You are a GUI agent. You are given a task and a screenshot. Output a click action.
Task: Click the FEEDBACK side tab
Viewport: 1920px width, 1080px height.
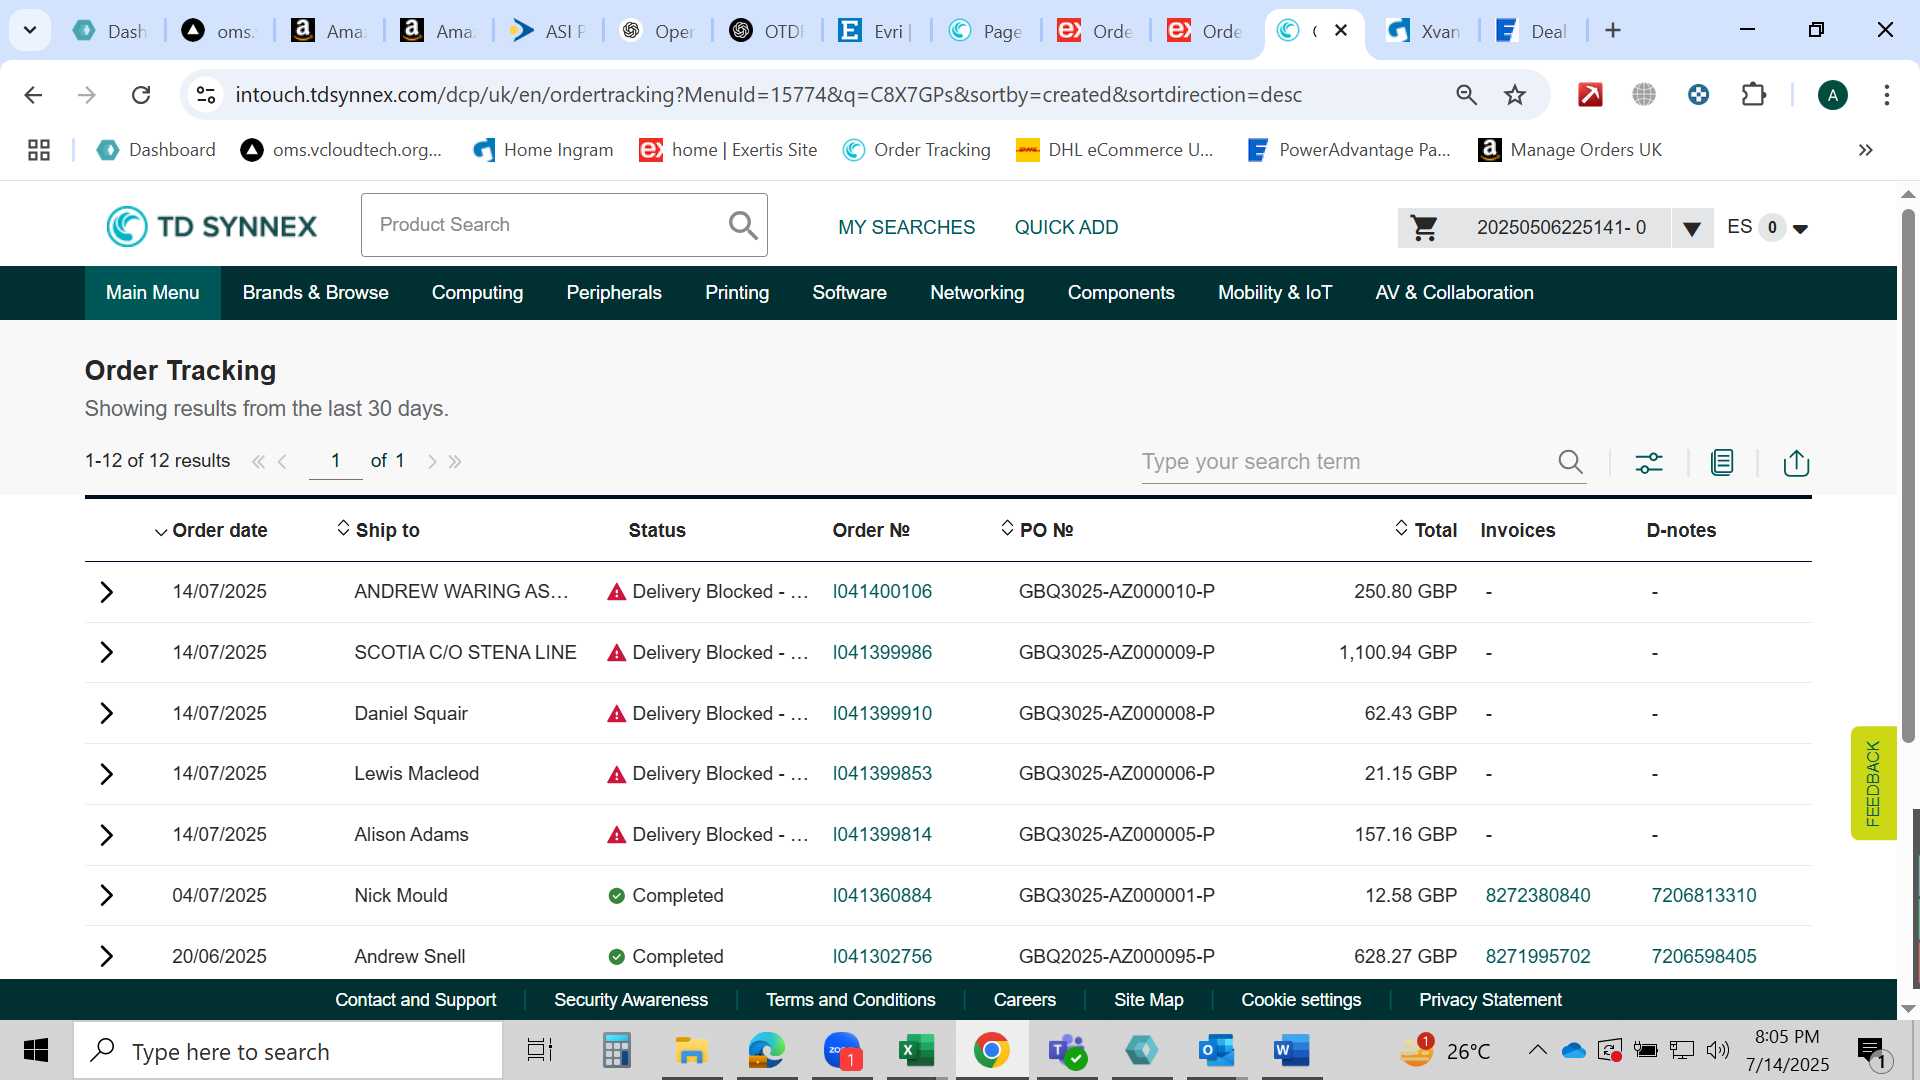point(1873,783)
